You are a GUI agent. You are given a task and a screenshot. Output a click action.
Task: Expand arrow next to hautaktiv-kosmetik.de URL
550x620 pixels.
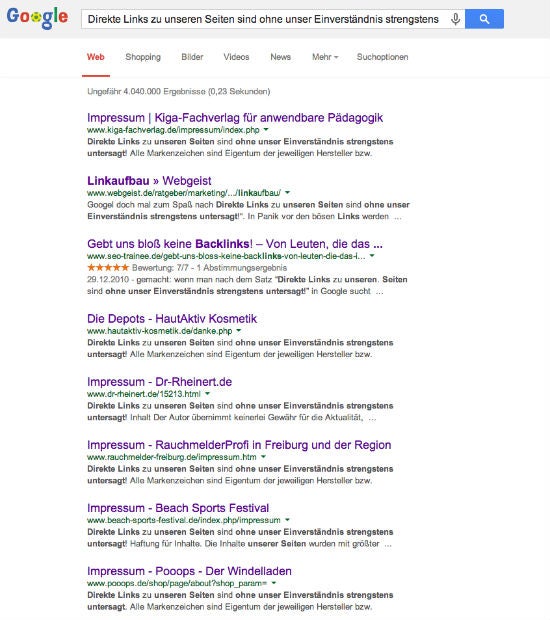point(239,330)
